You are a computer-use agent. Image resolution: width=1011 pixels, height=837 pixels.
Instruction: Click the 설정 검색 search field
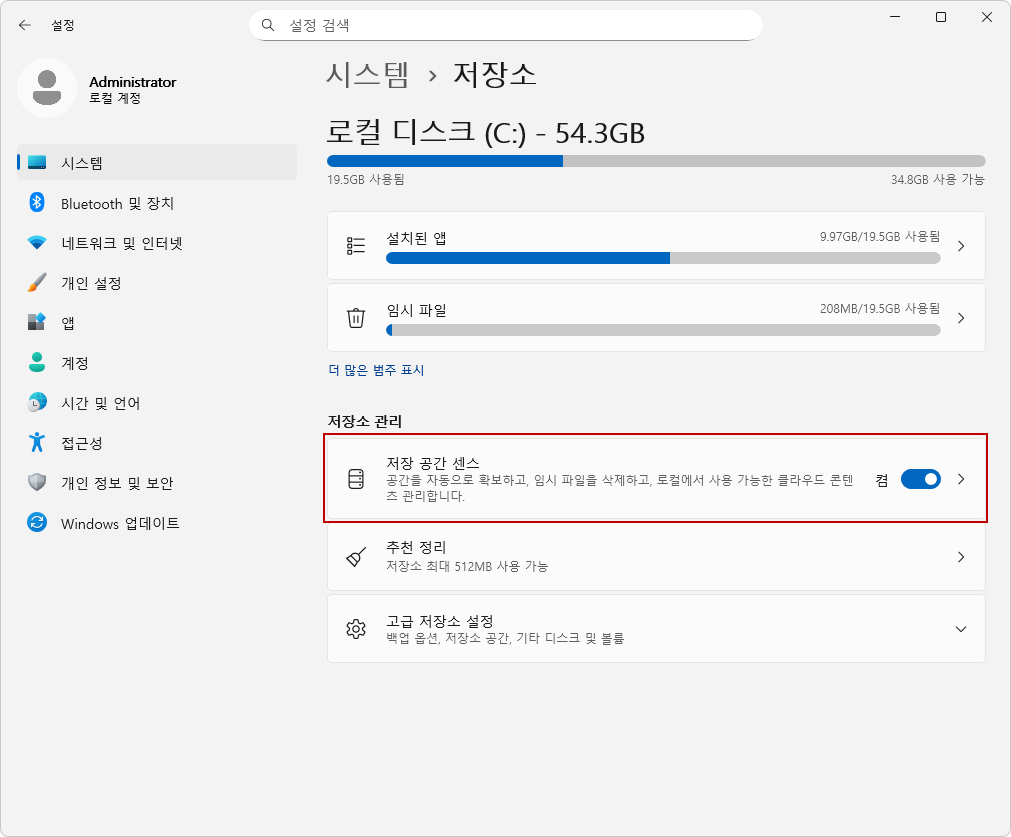point(506,25)
